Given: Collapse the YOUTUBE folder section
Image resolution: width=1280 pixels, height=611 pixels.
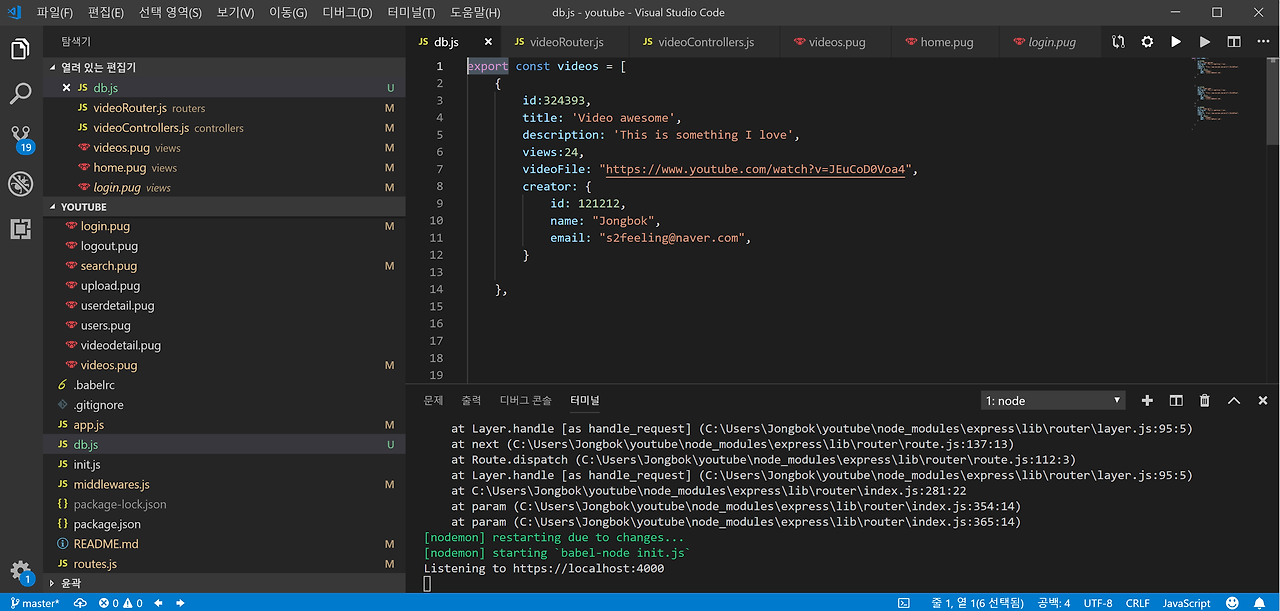Looking at the screenshot, I should coord(84,207).
